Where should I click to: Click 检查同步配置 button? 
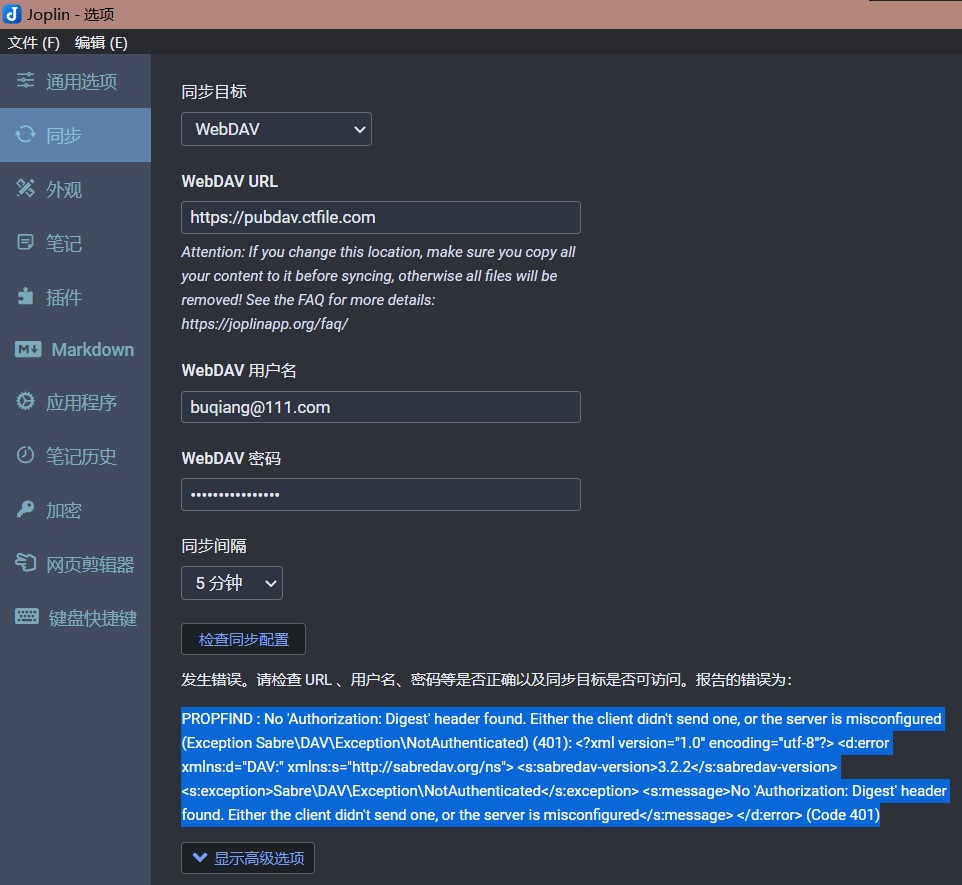pyautogui.click(x=243, y=639)
